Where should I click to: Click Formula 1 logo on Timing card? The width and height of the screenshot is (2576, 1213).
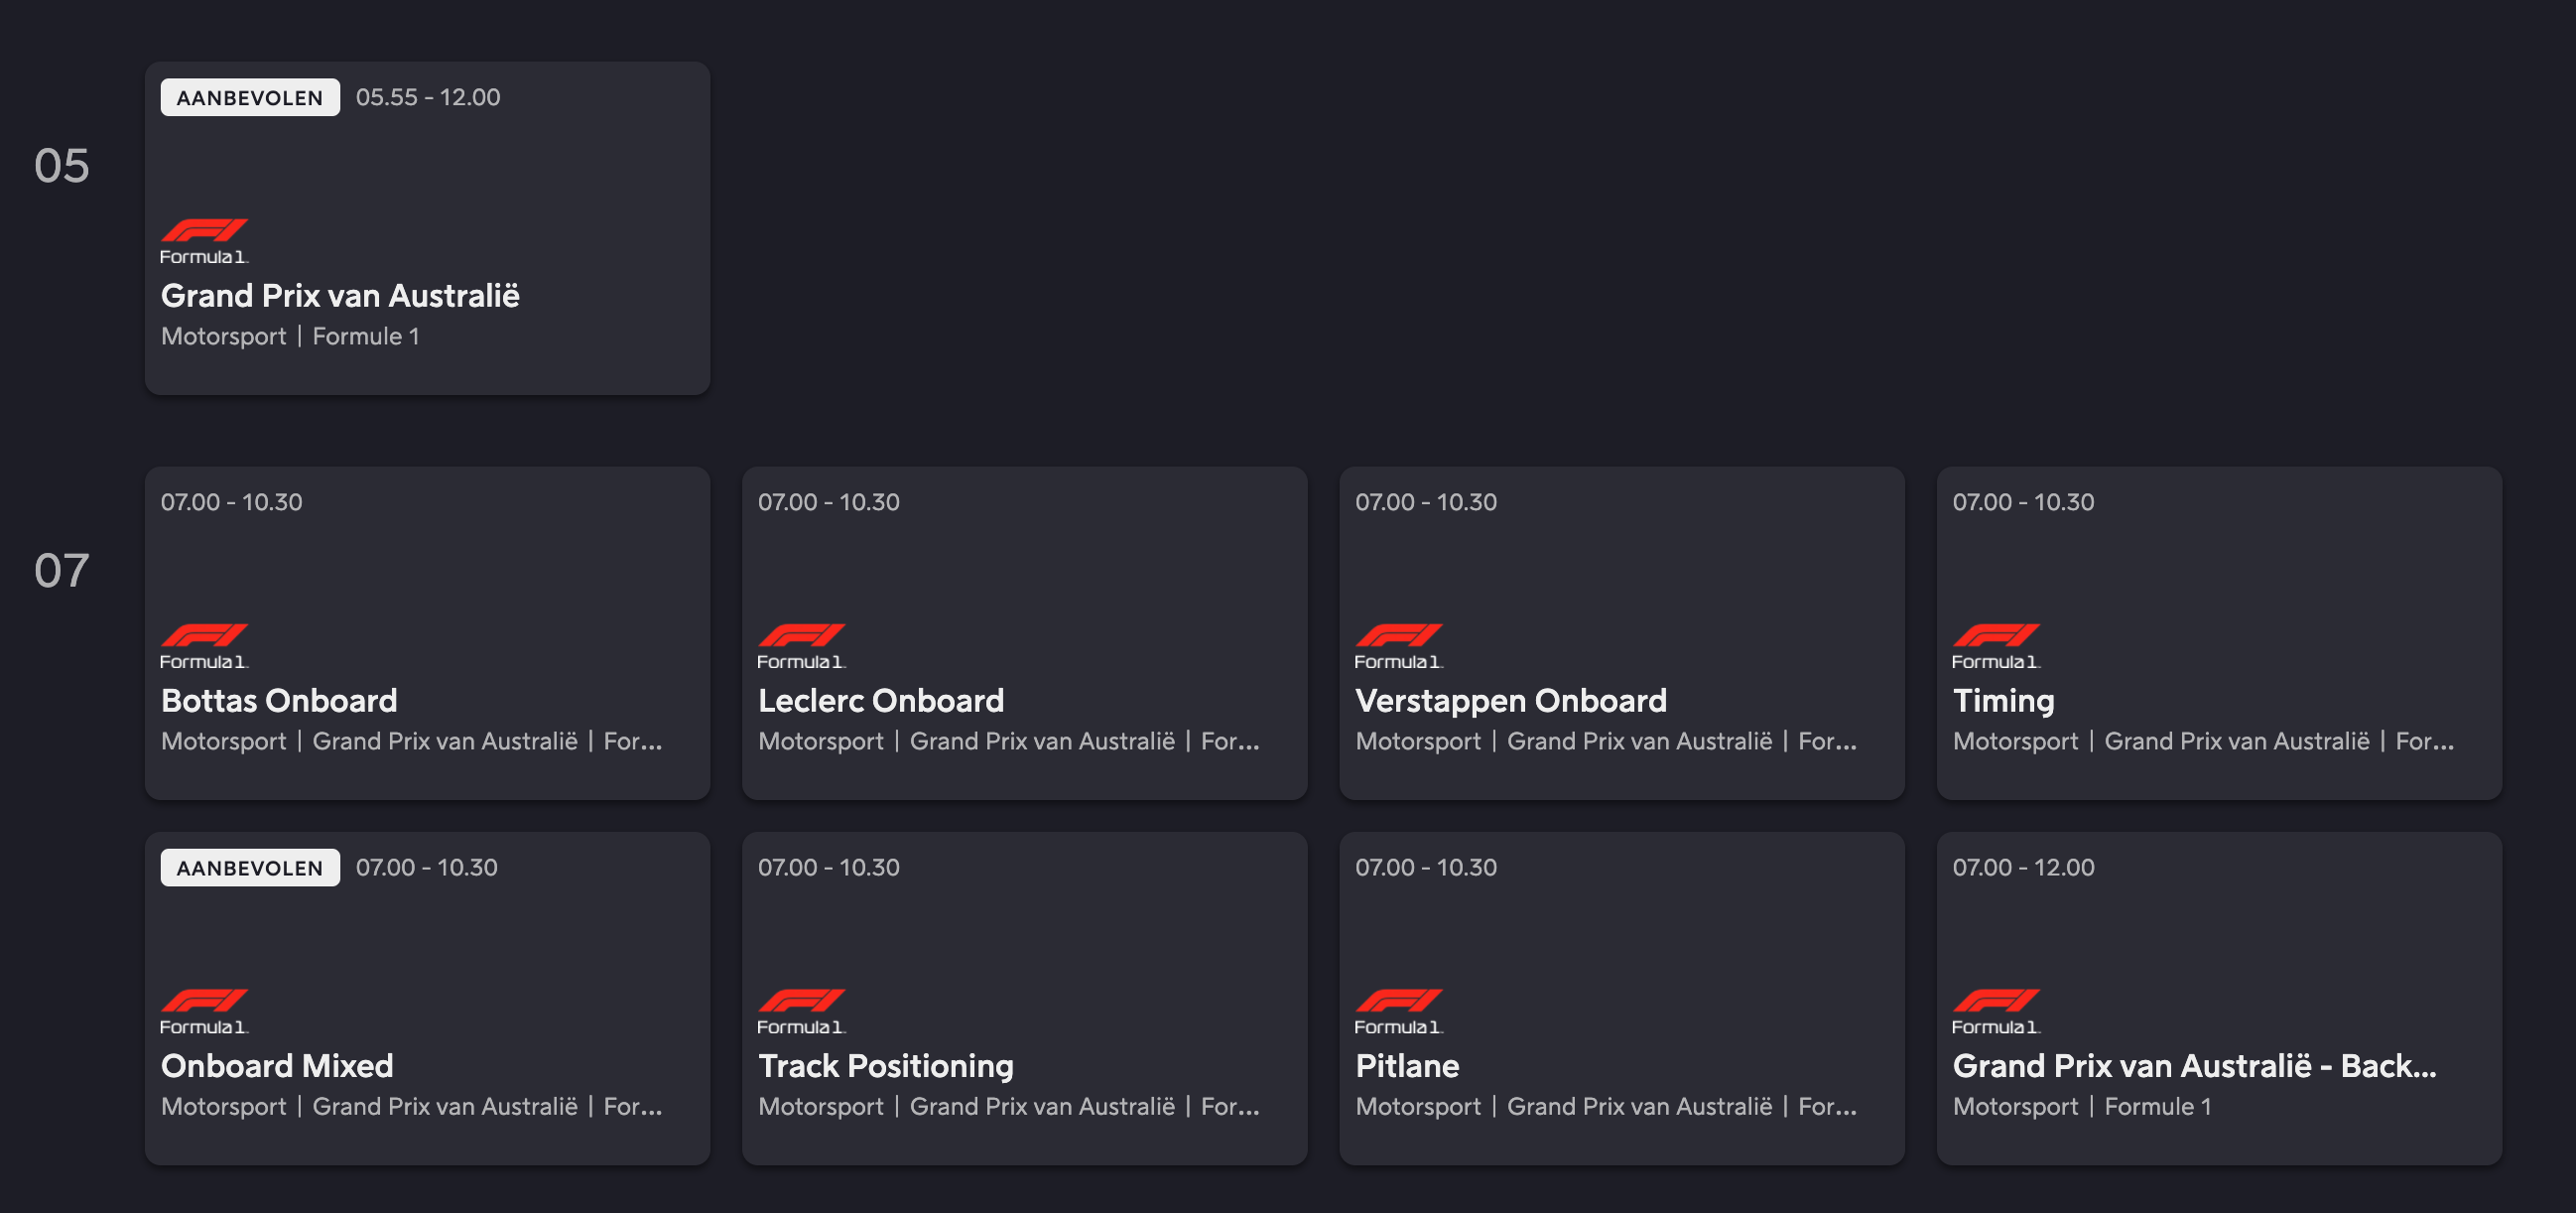tap(1996, 645)
